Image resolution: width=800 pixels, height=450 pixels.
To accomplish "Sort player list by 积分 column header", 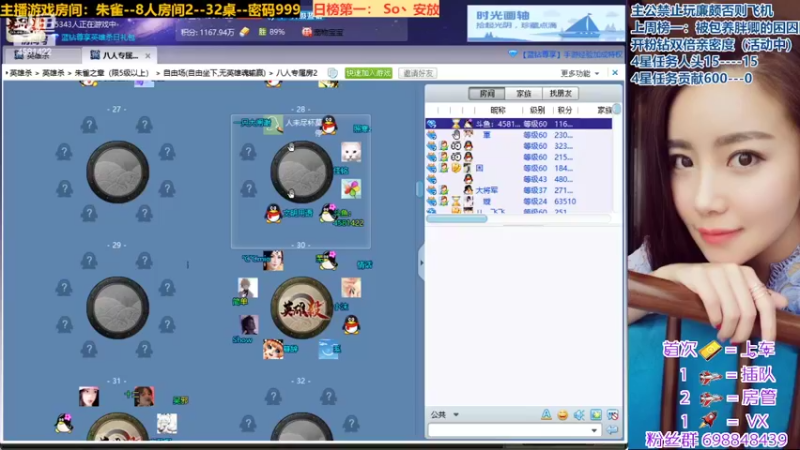I will pos(565,110).
